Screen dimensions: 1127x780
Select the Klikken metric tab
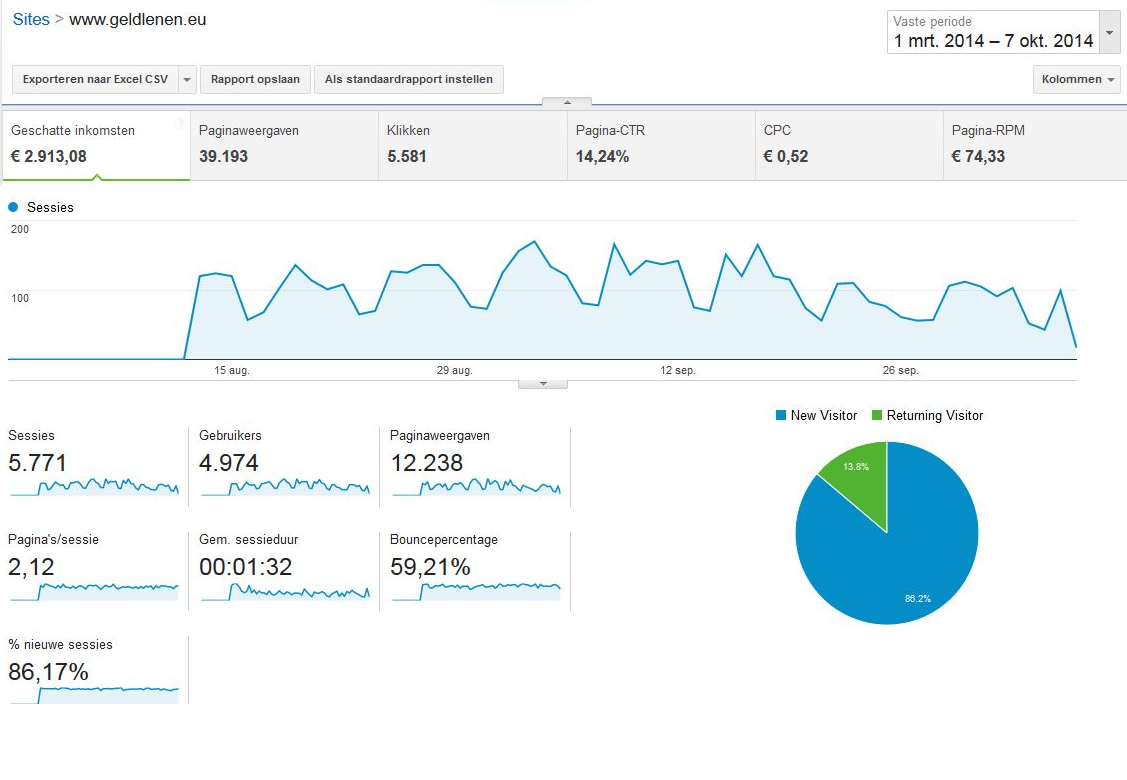click(473, 145)
